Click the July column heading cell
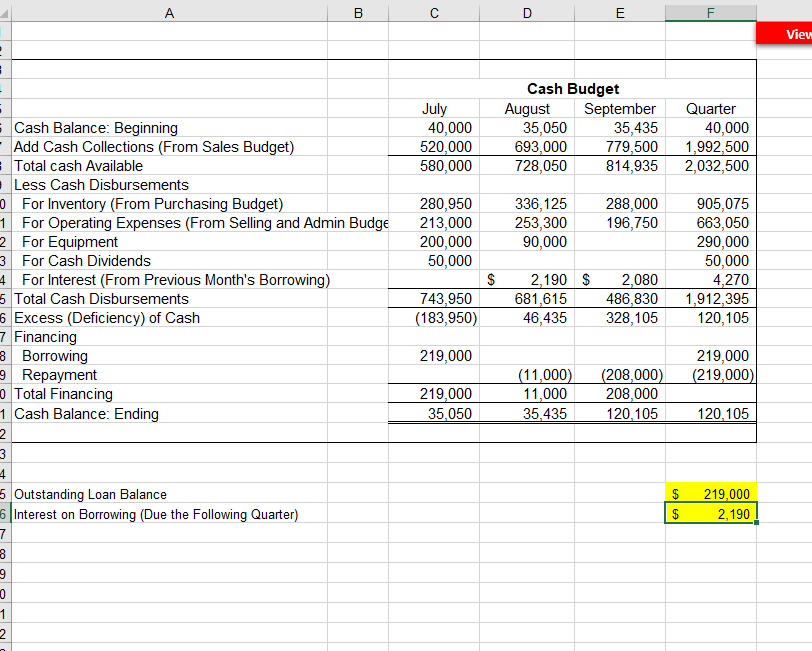The width and height of the screenshot is (812, 651). 434,109
